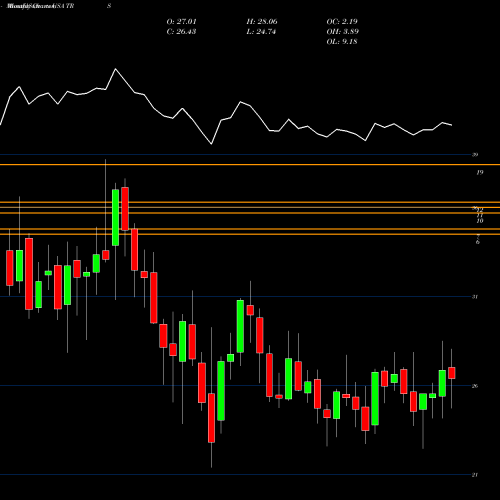500x500 pixels.
Task: Click the '10' level label on right
Action: [x=480, y=221]
